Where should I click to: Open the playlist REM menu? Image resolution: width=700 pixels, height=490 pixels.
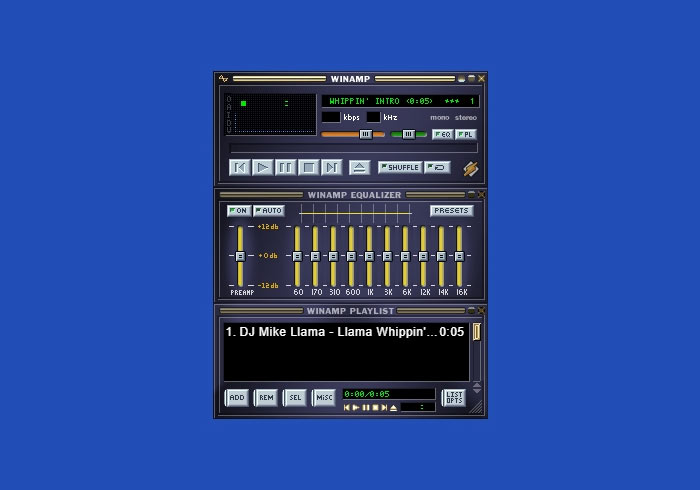coord(266,398)
